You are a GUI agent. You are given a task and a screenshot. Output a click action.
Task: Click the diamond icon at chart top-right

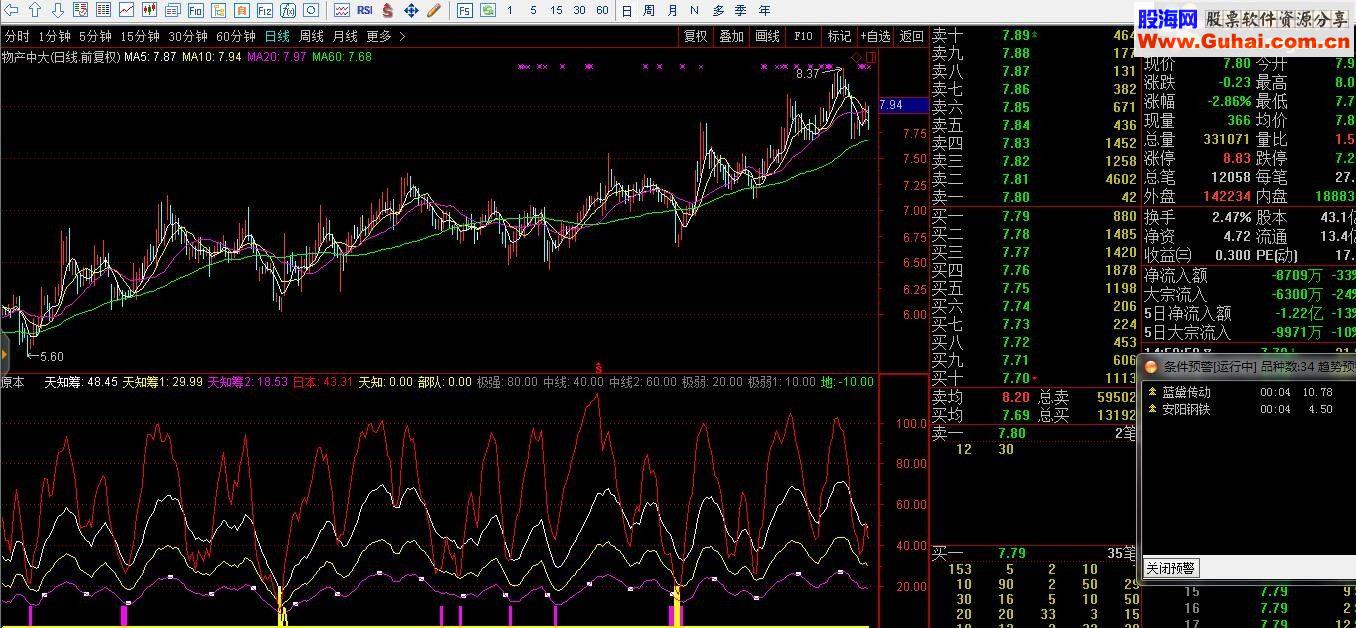[858, 58]
